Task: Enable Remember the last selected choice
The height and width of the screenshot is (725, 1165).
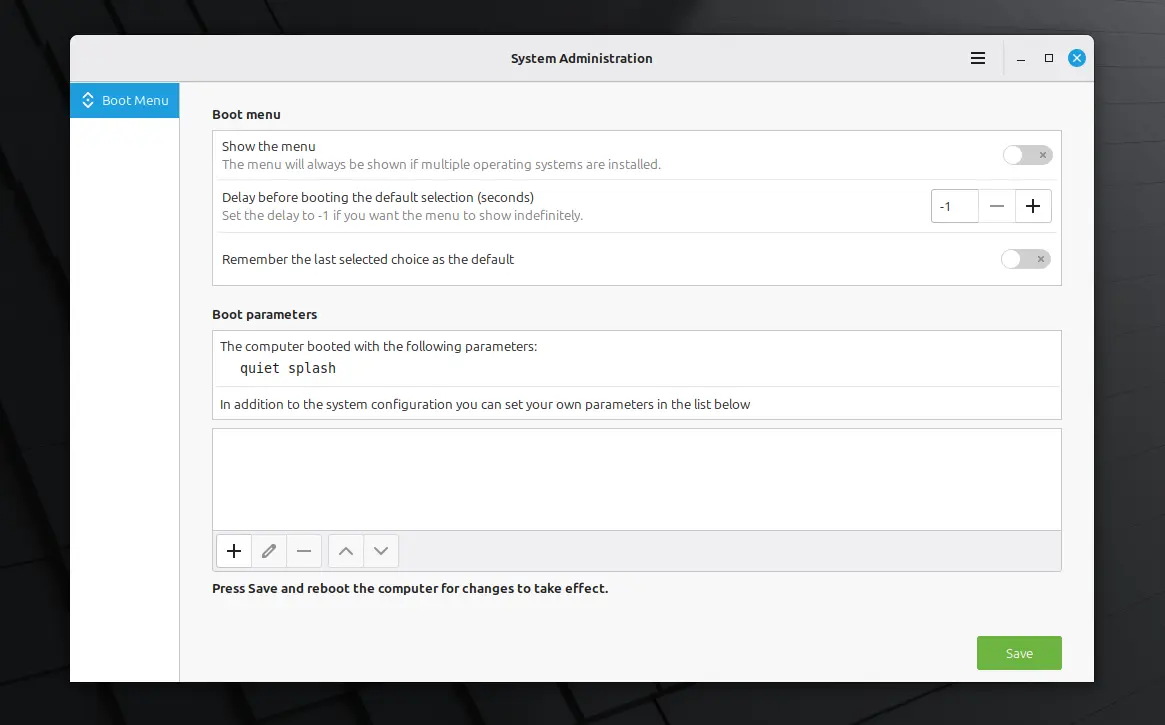Action: (x=1026, y=259)
